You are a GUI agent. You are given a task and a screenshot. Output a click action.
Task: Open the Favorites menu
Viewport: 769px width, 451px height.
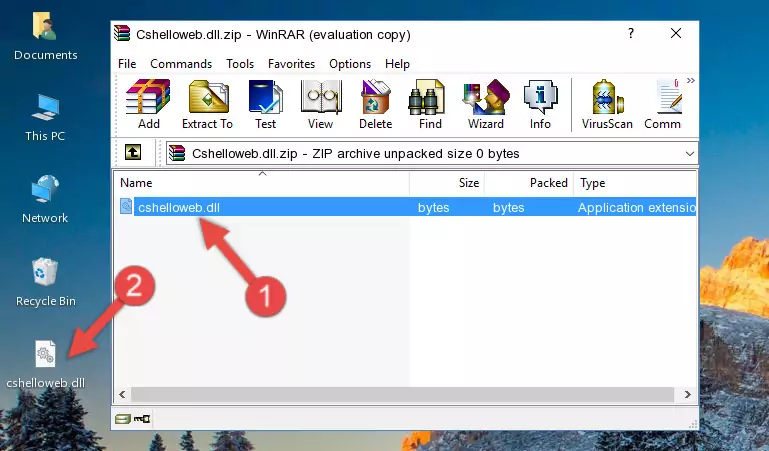(x=291, y=64)
